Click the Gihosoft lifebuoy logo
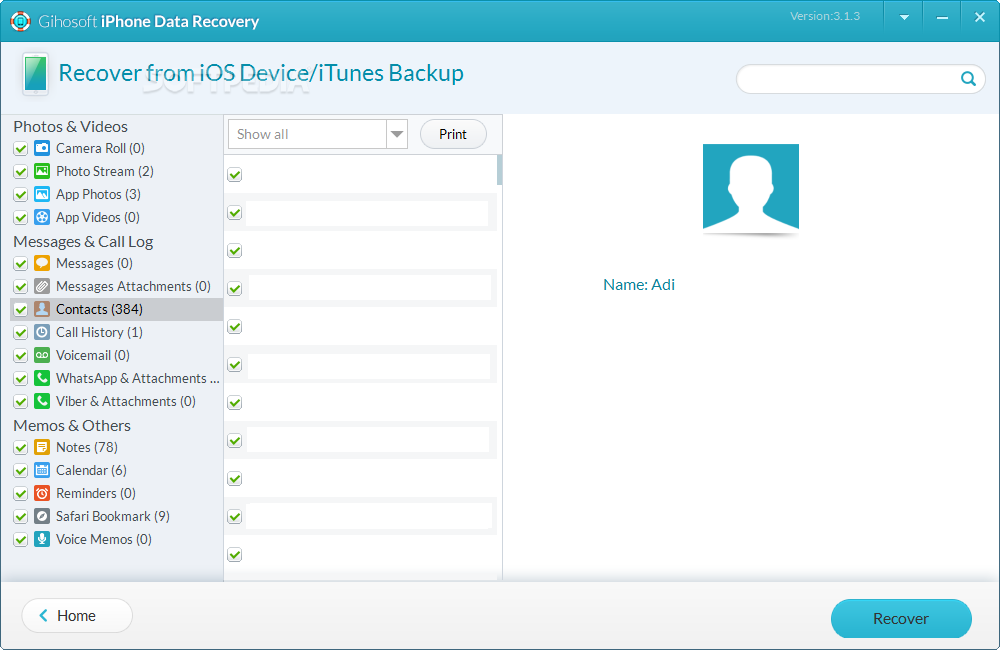 (20, 21)
